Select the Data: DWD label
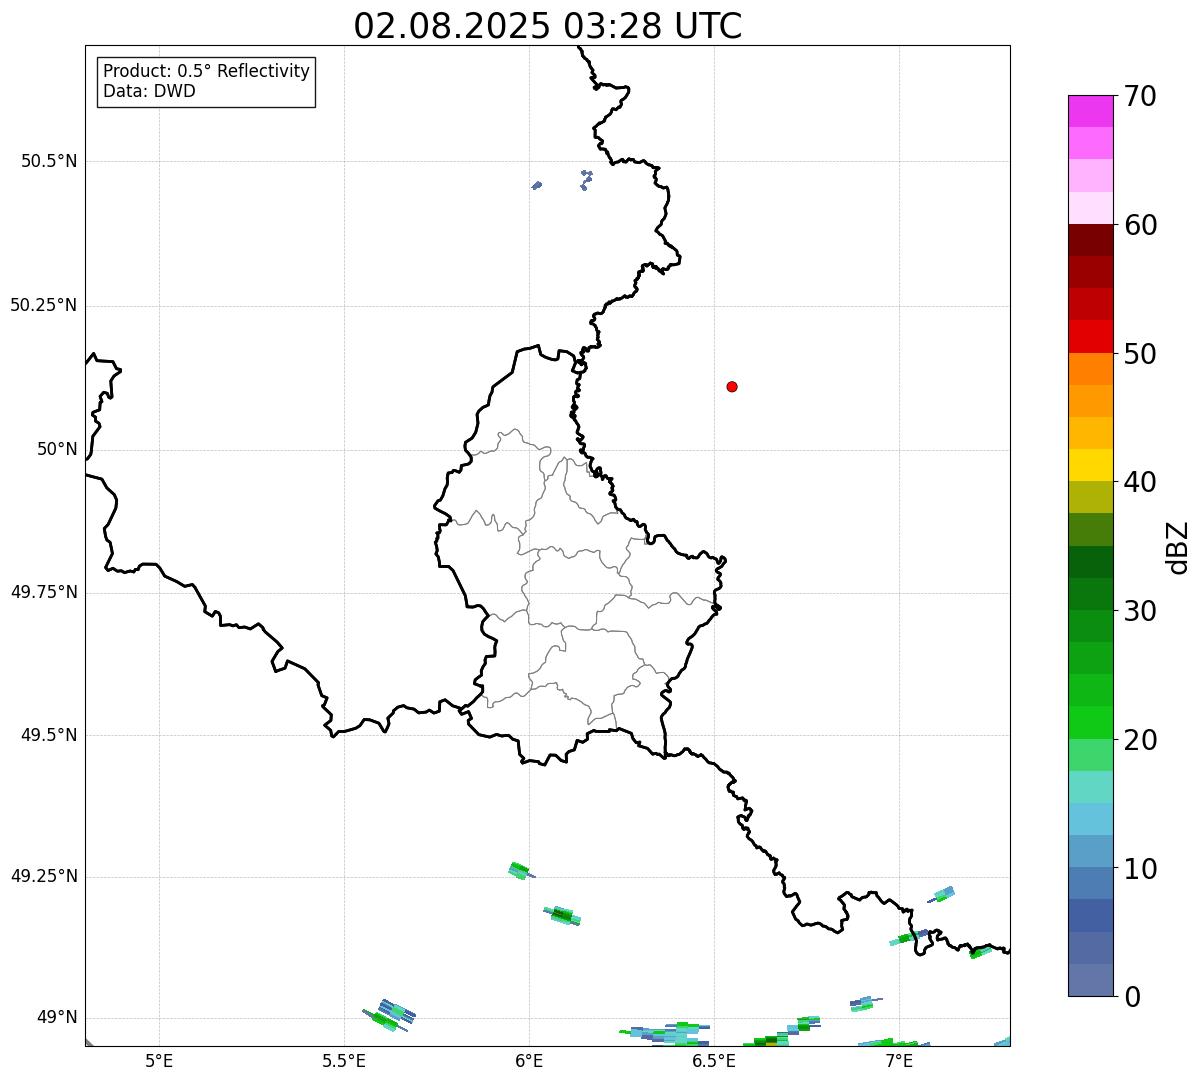The image size is (1202, 1081). tap(149, 91)
